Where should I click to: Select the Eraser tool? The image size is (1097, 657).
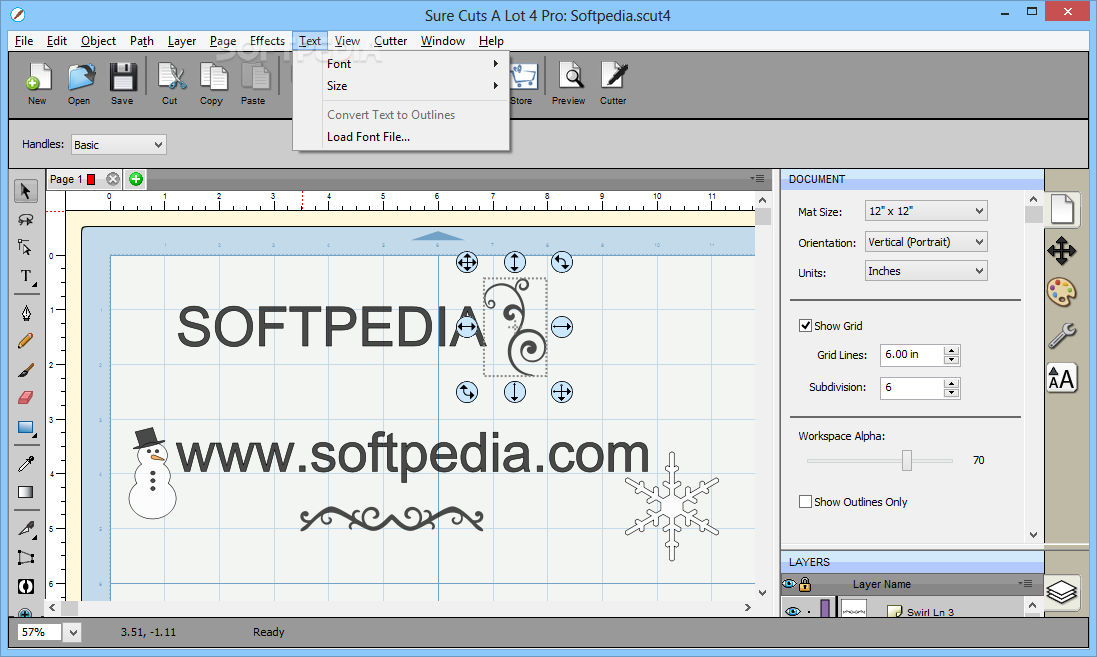26,397
